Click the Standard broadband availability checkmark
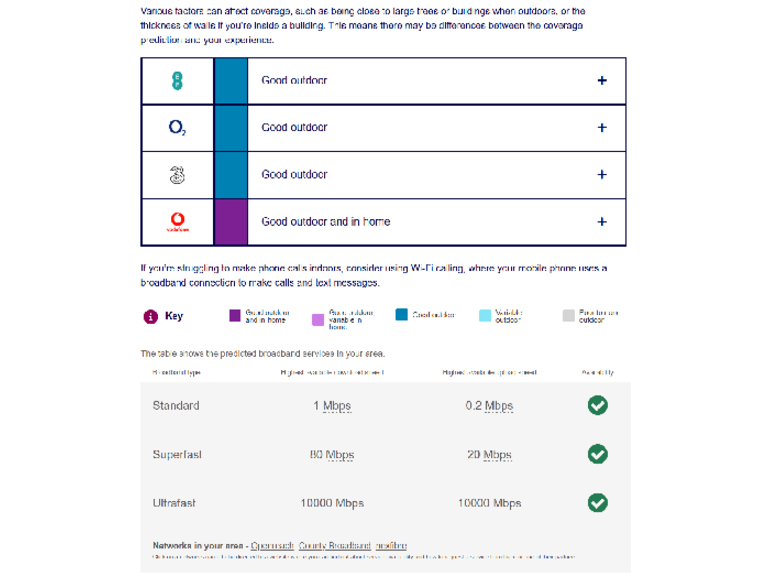The width and height of the screenshot is (768, 576). 597,405
